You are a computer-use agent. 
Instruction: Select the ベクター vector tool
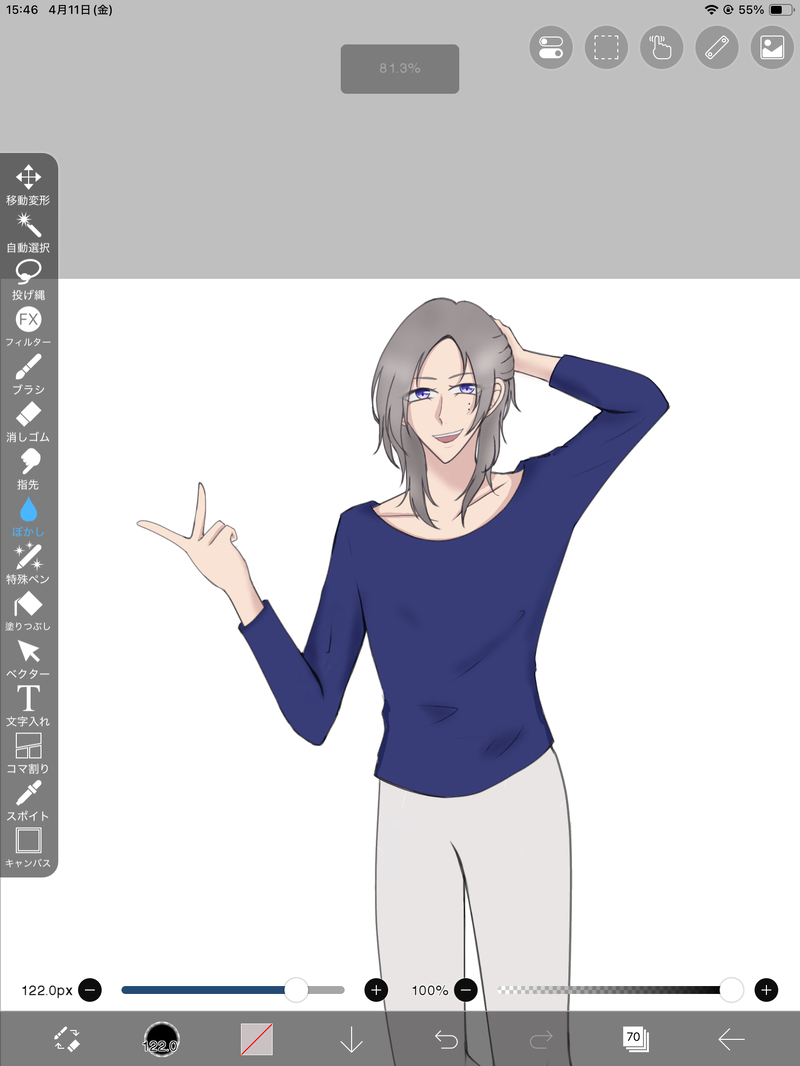28,659
